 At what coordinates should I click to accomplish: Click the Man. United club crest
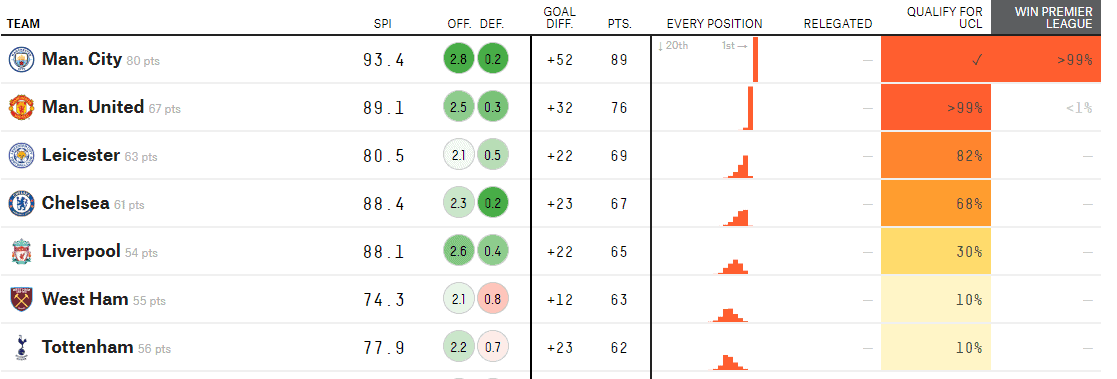(21, 108)
